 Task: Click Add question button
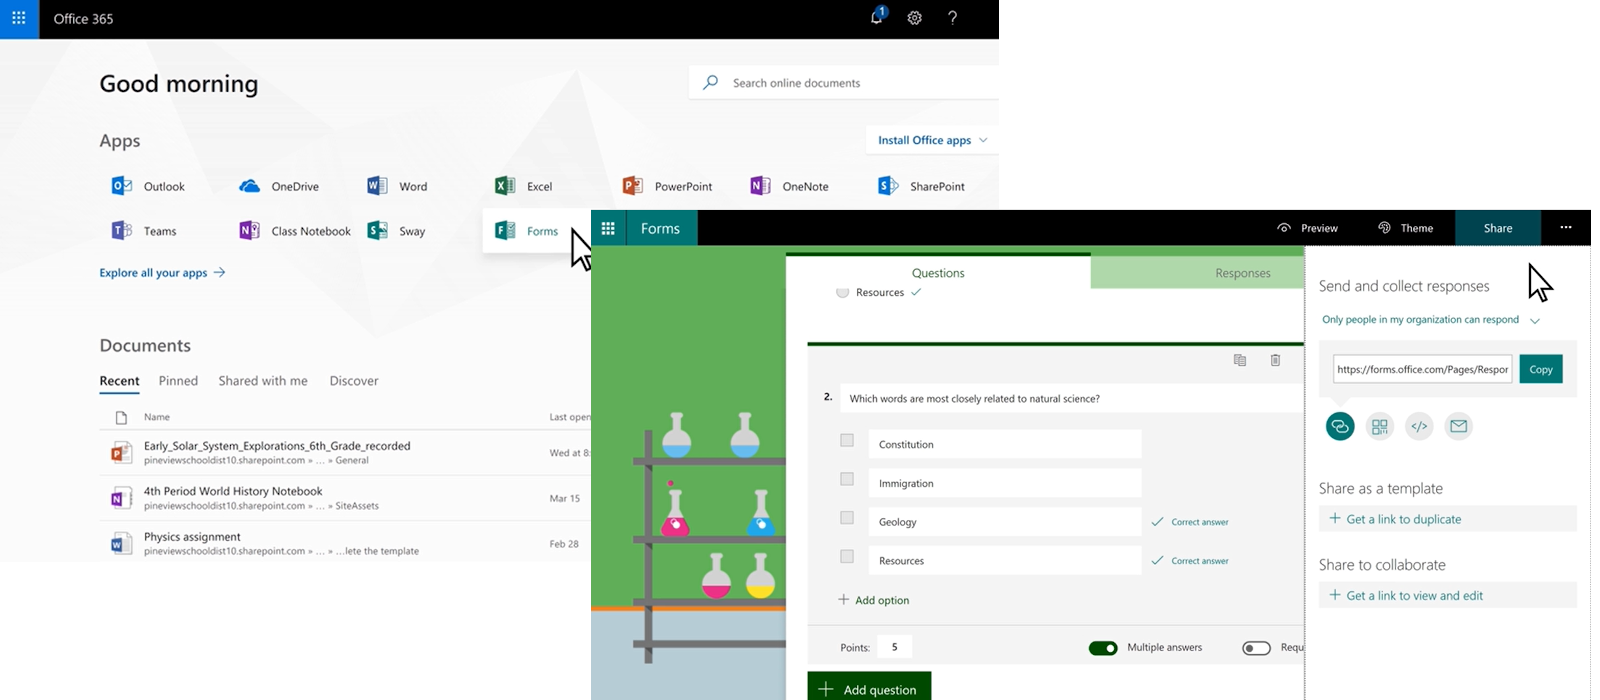click(x=869, y=688)
